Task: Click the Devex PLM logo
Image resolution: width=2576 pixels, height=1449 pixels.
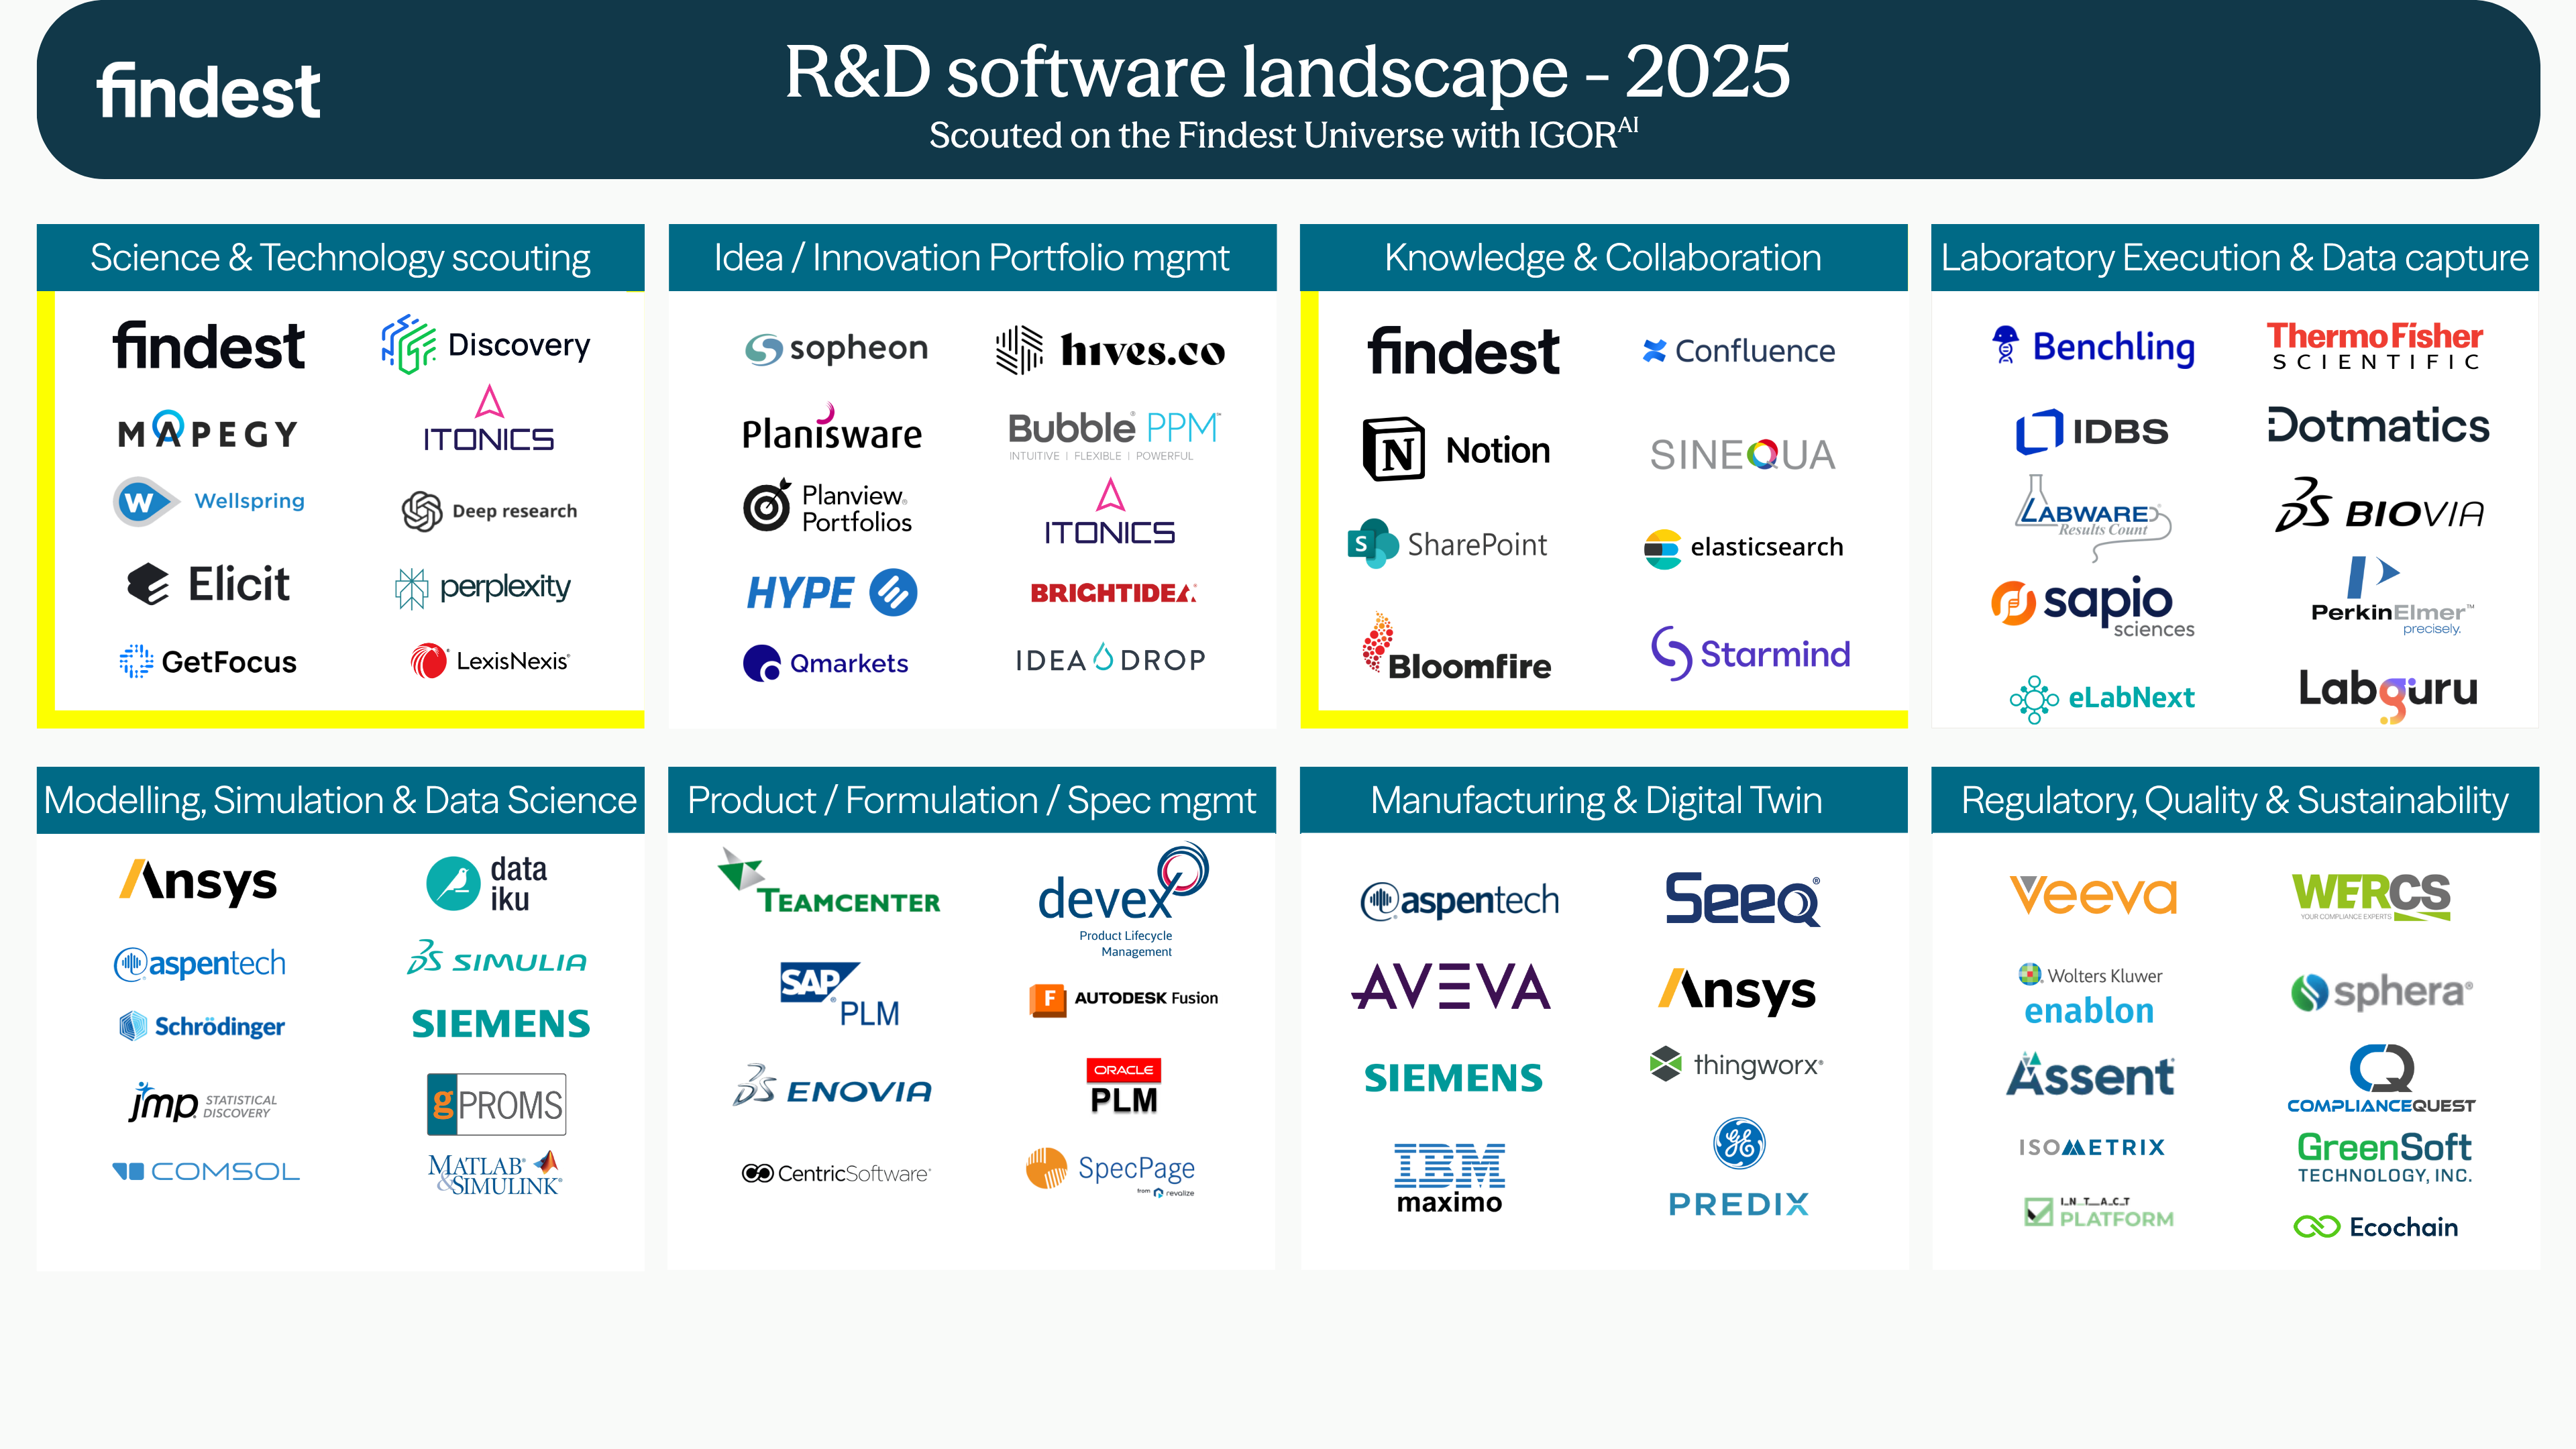Action: point(1124,900)
